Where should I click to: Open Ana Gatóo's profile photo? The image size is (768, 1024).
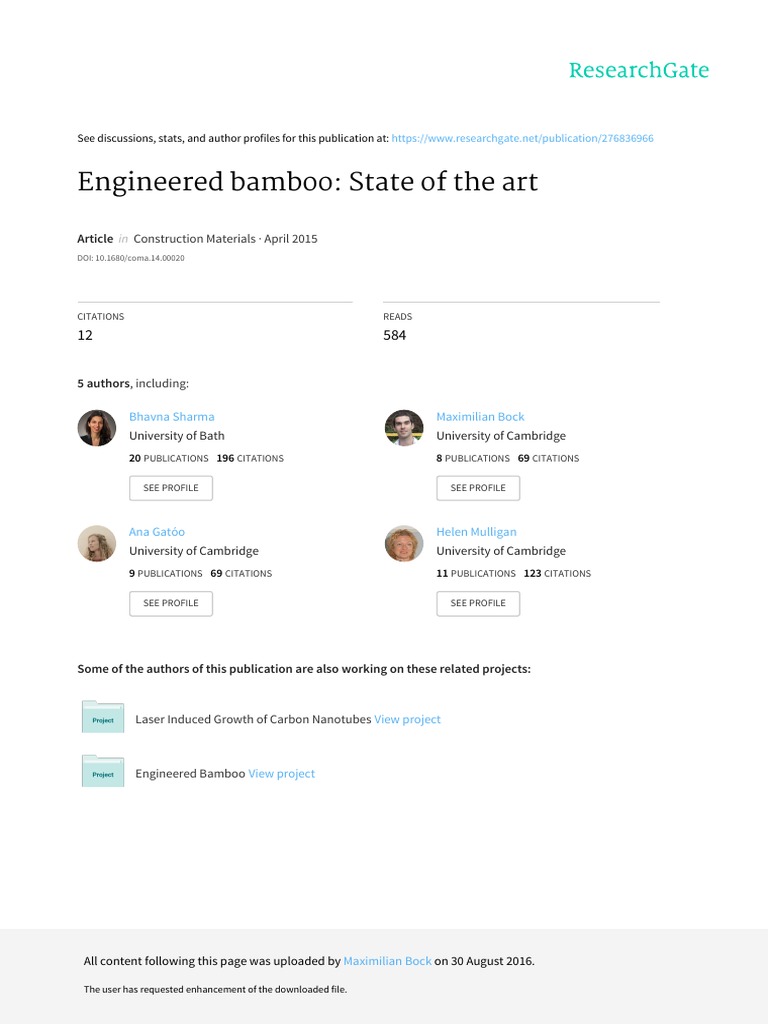click(97, 543)
